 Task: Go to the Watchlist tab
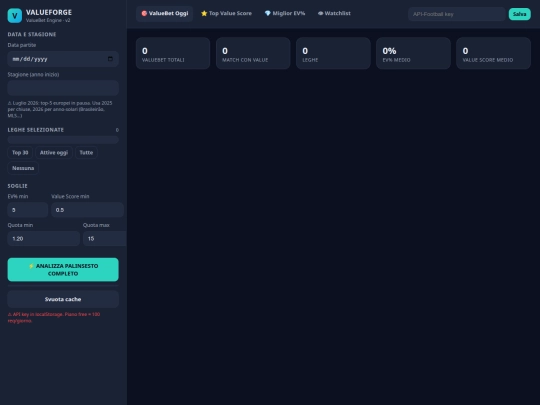[x=334, y=13]
